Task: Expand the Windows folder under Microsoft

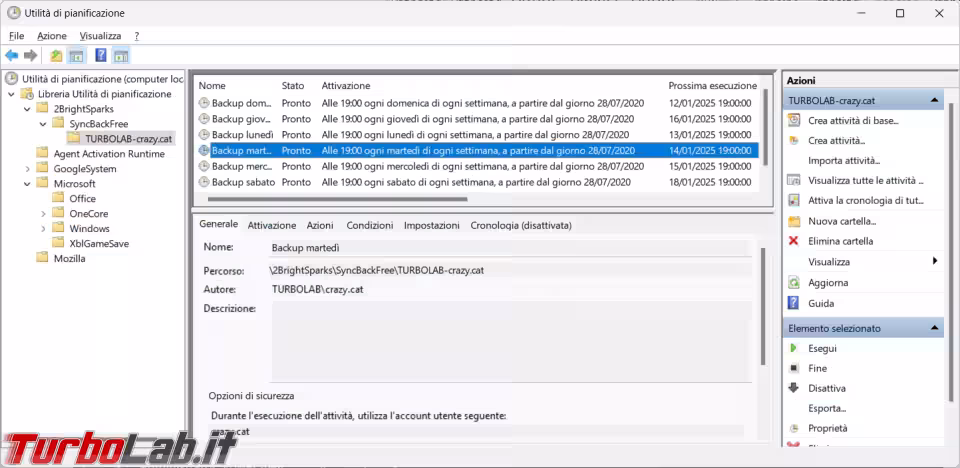Action: 43,229
